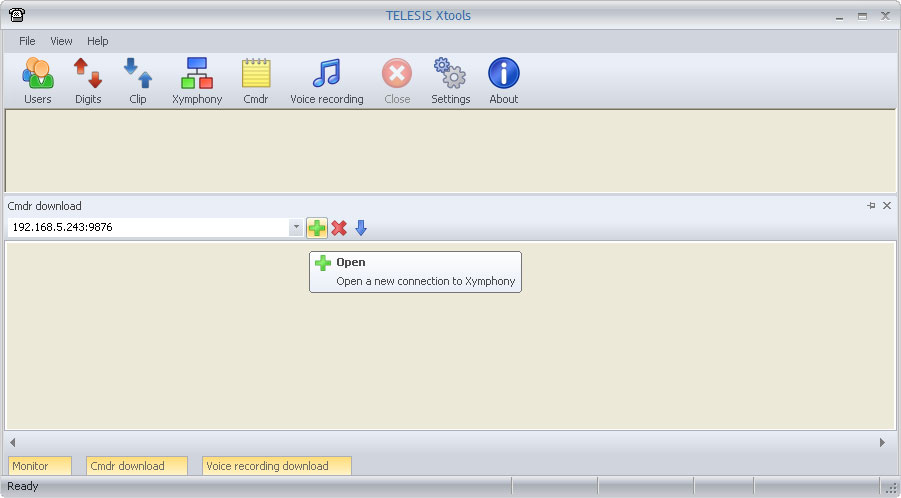Click the red X disconnect icon
This screenshot has height=498, width=901.
point(339,228)
